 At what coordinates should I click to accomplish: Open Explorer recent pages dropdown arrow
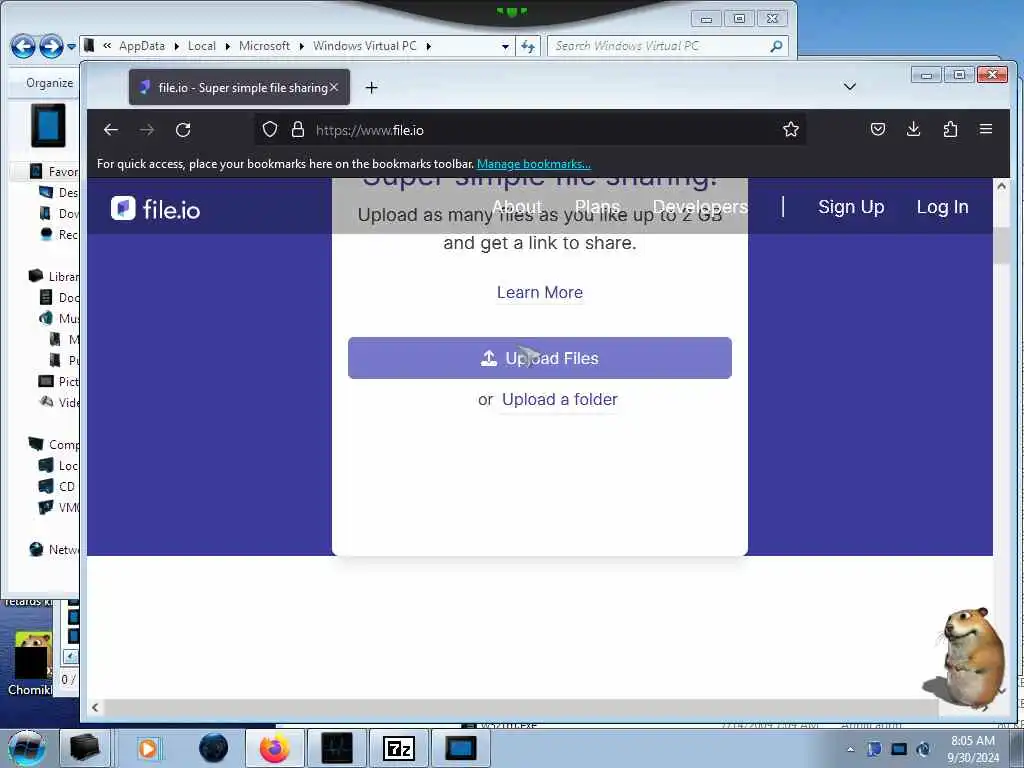(x=71, y=46)
